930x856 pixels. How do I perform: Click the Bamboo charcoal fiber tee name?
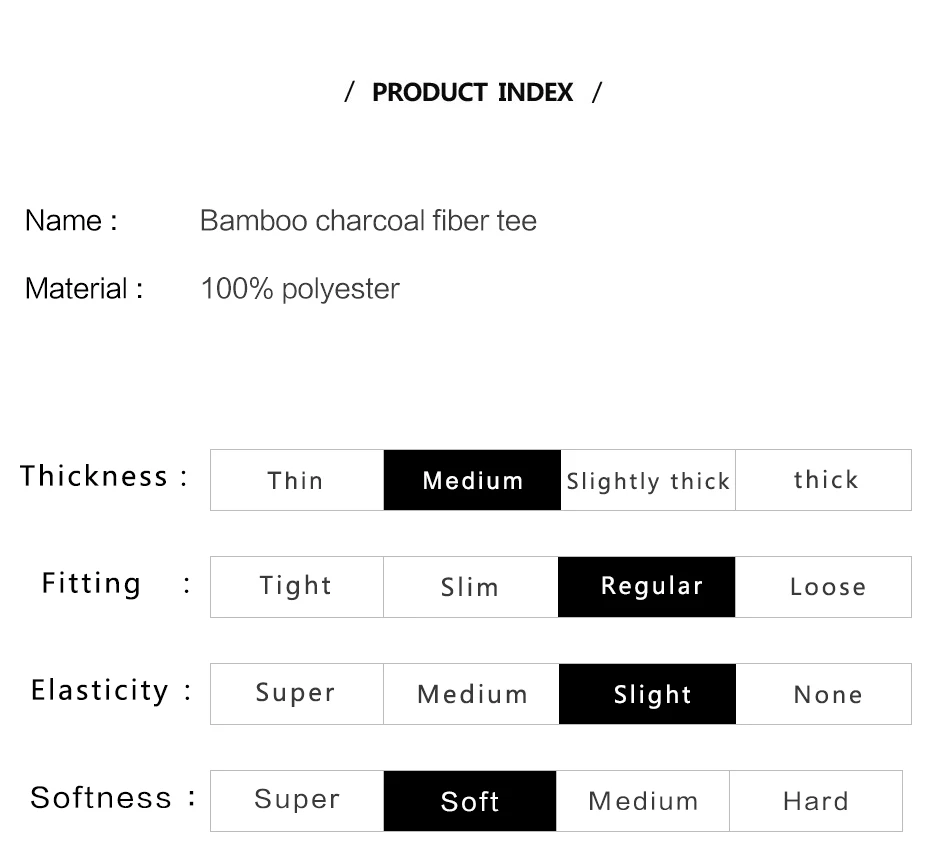[368, 221]
